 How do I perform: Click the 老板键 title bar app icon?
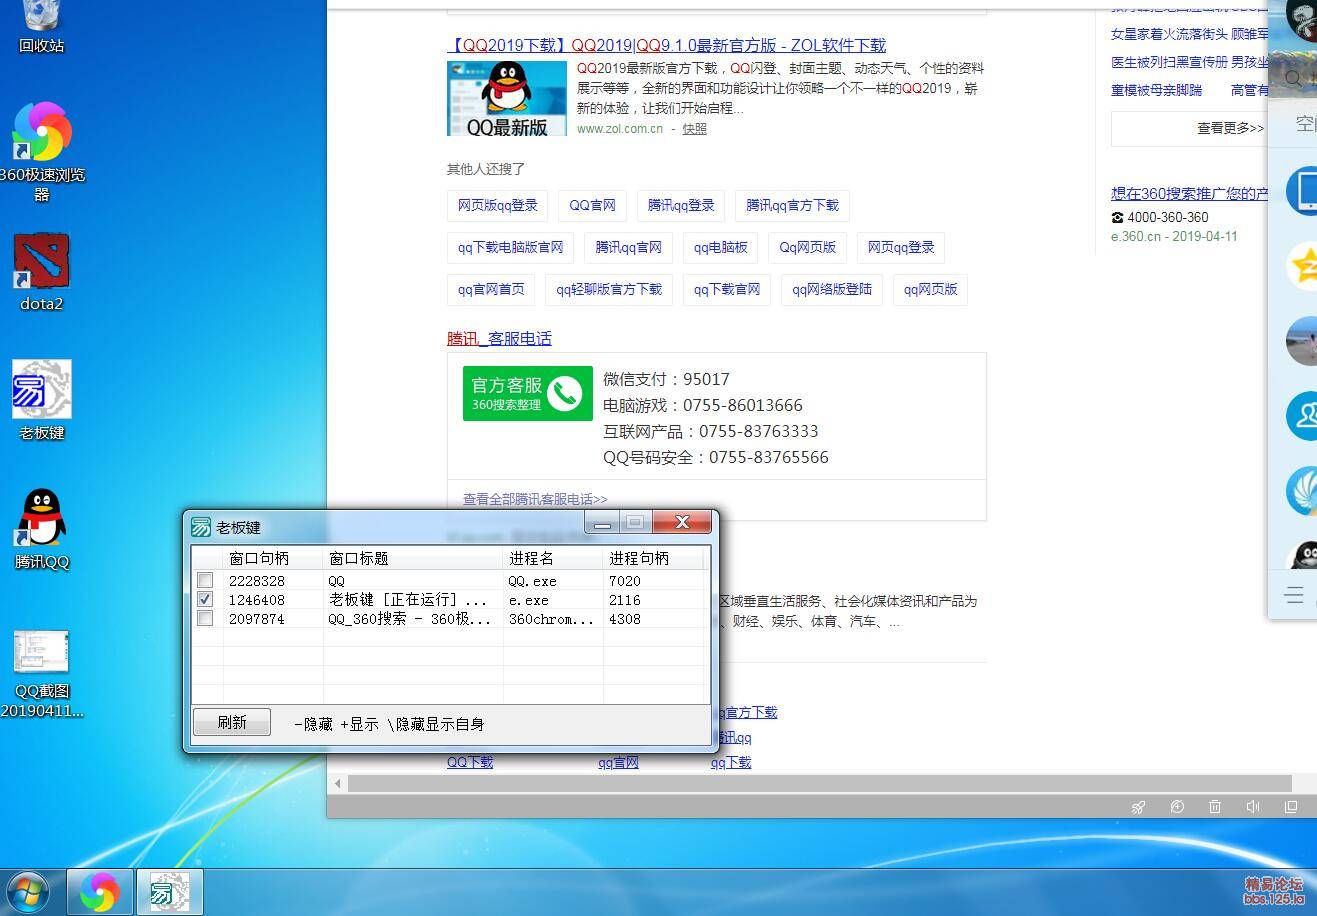[x=201, y=527]
